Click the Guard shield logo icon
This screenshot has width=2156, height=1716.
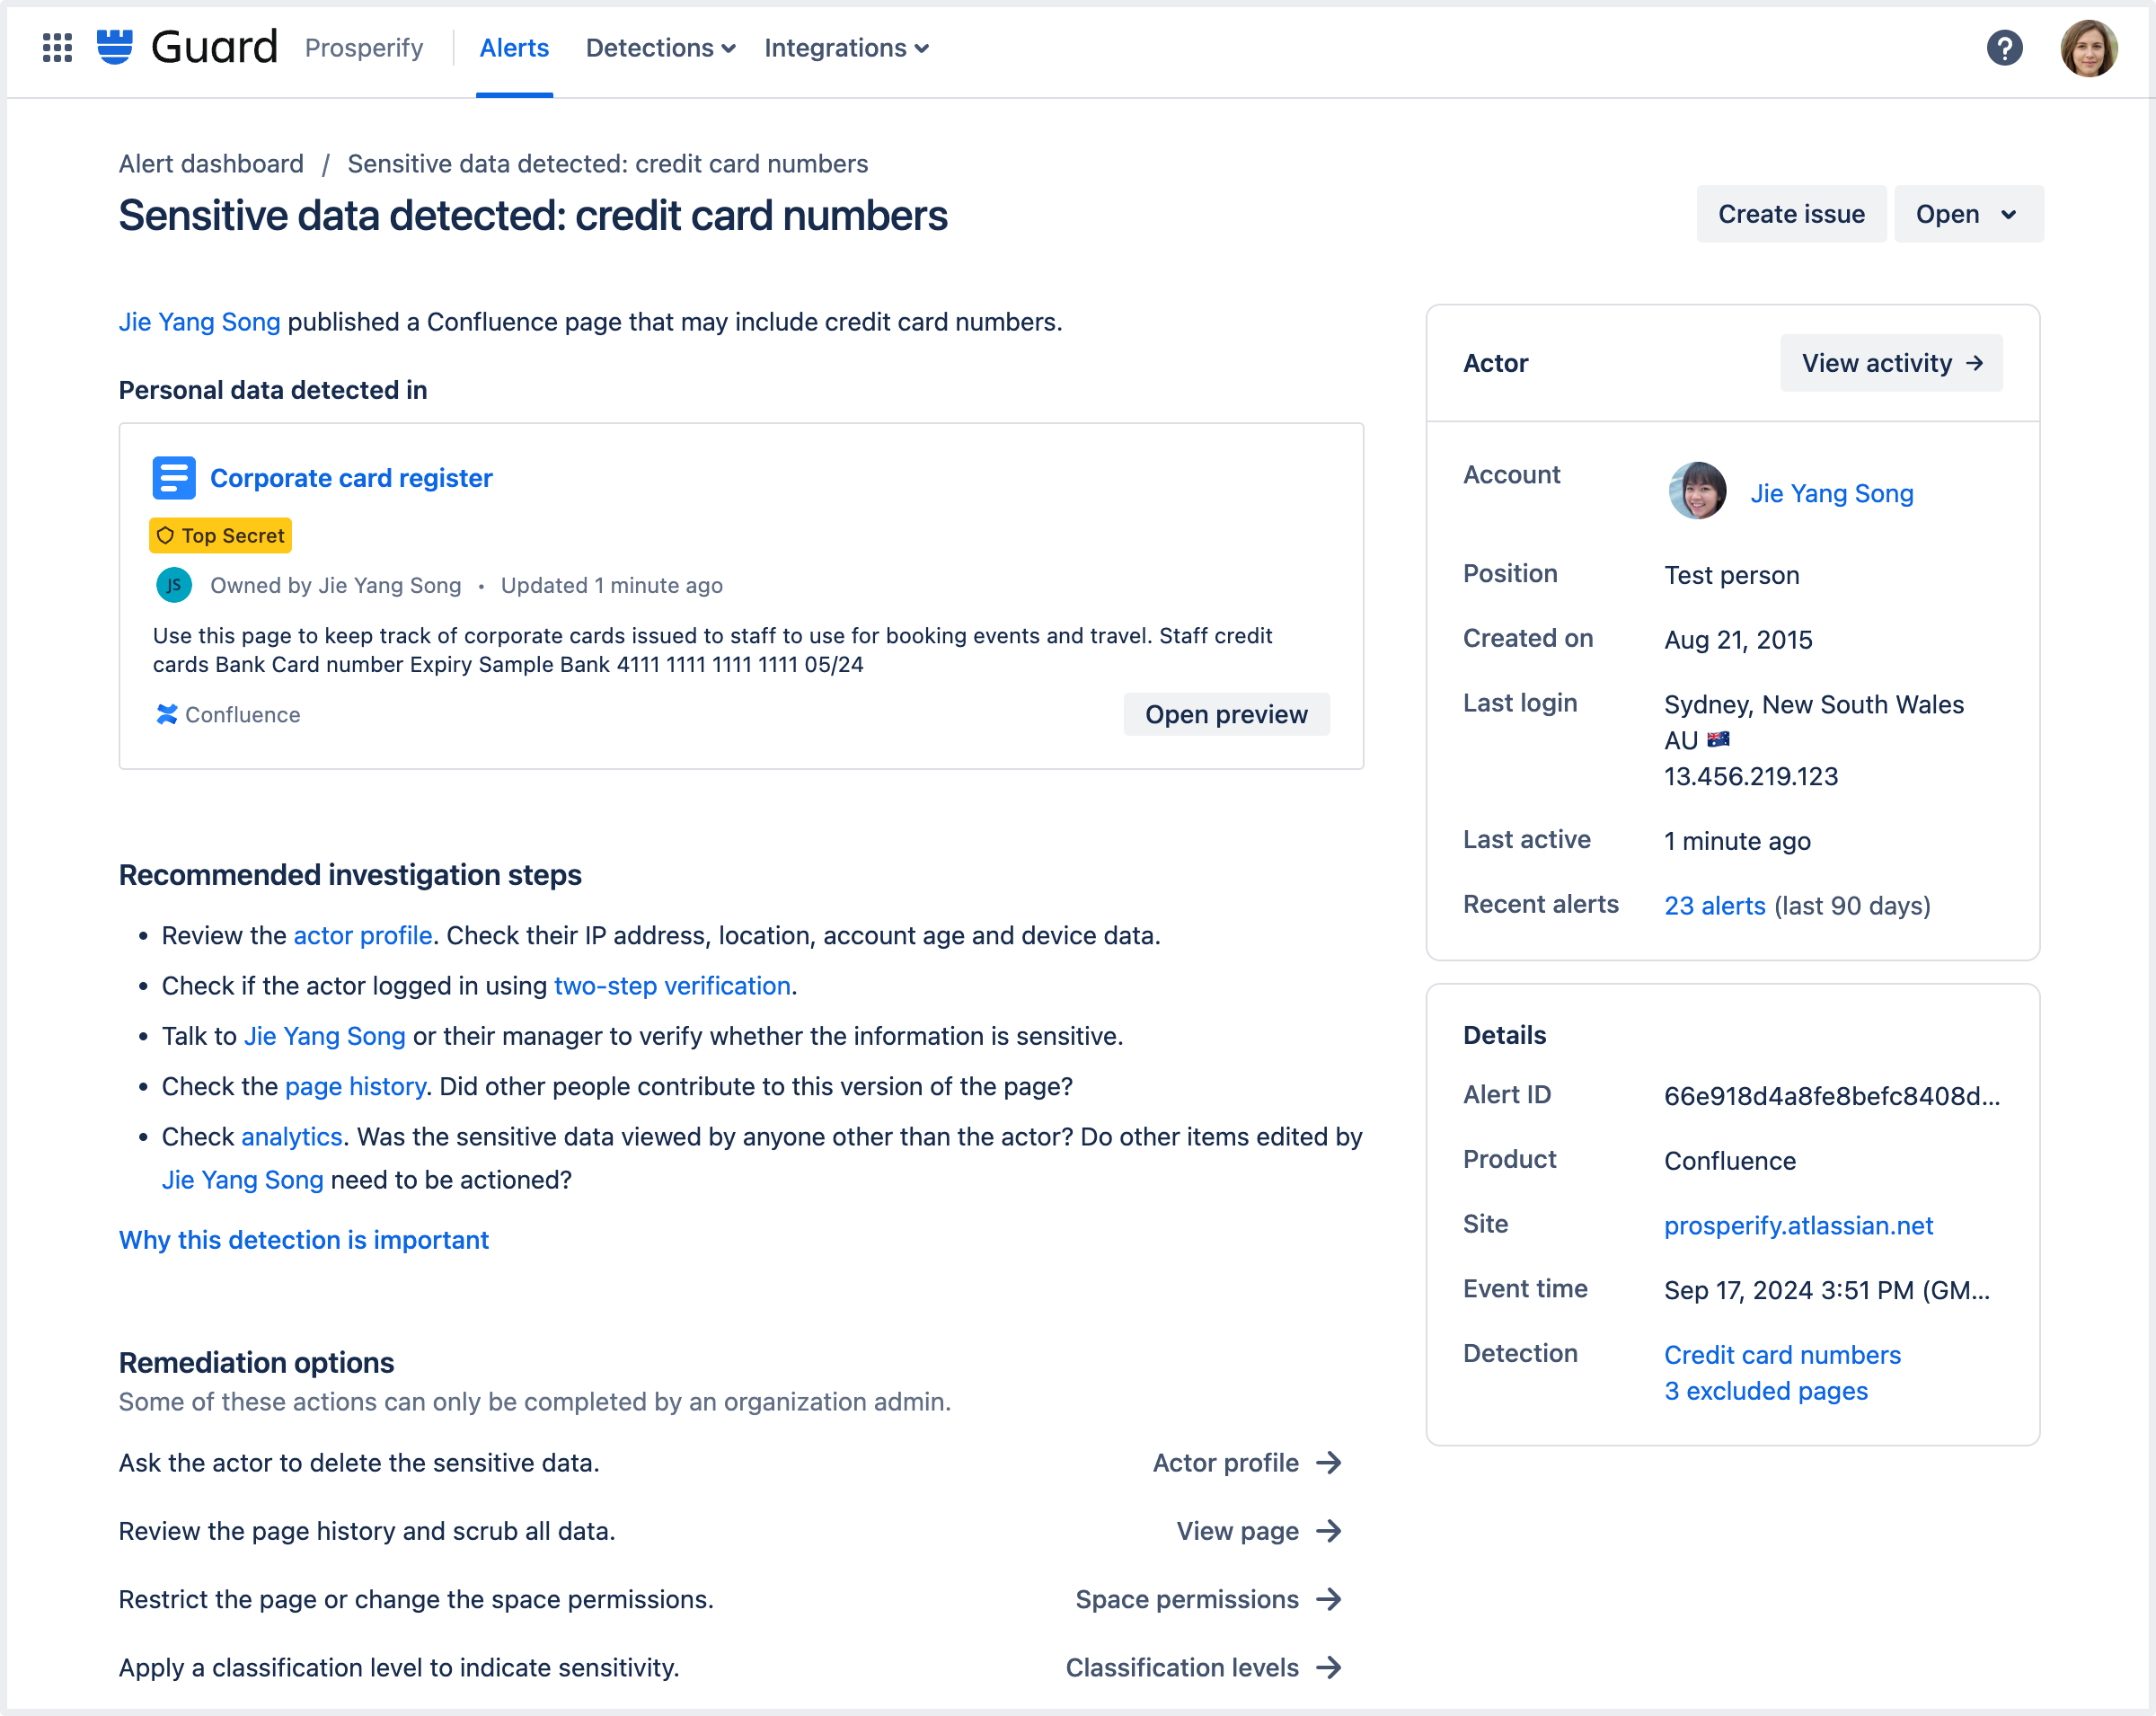115,47
